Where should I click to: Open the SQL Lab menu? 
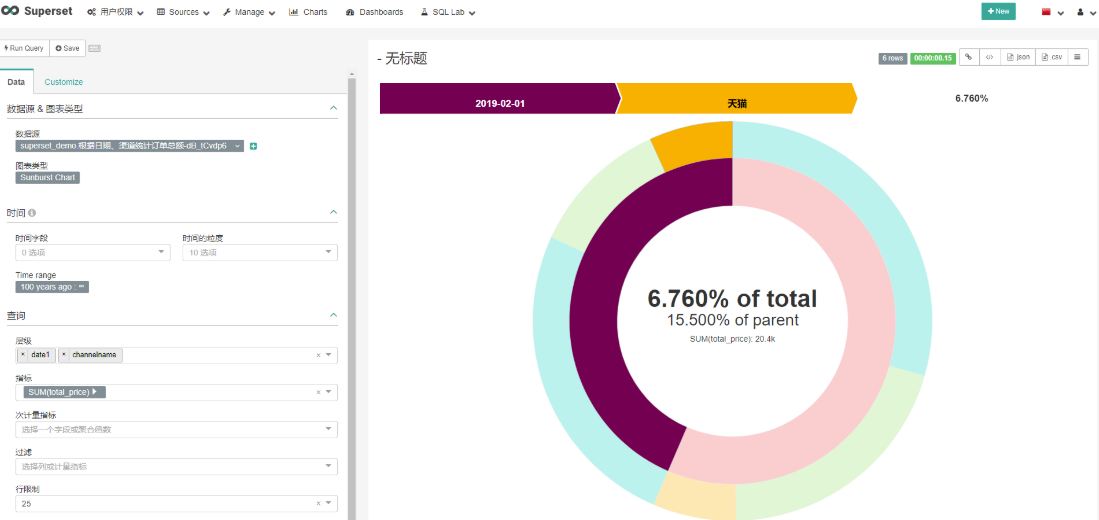(448, 12)
